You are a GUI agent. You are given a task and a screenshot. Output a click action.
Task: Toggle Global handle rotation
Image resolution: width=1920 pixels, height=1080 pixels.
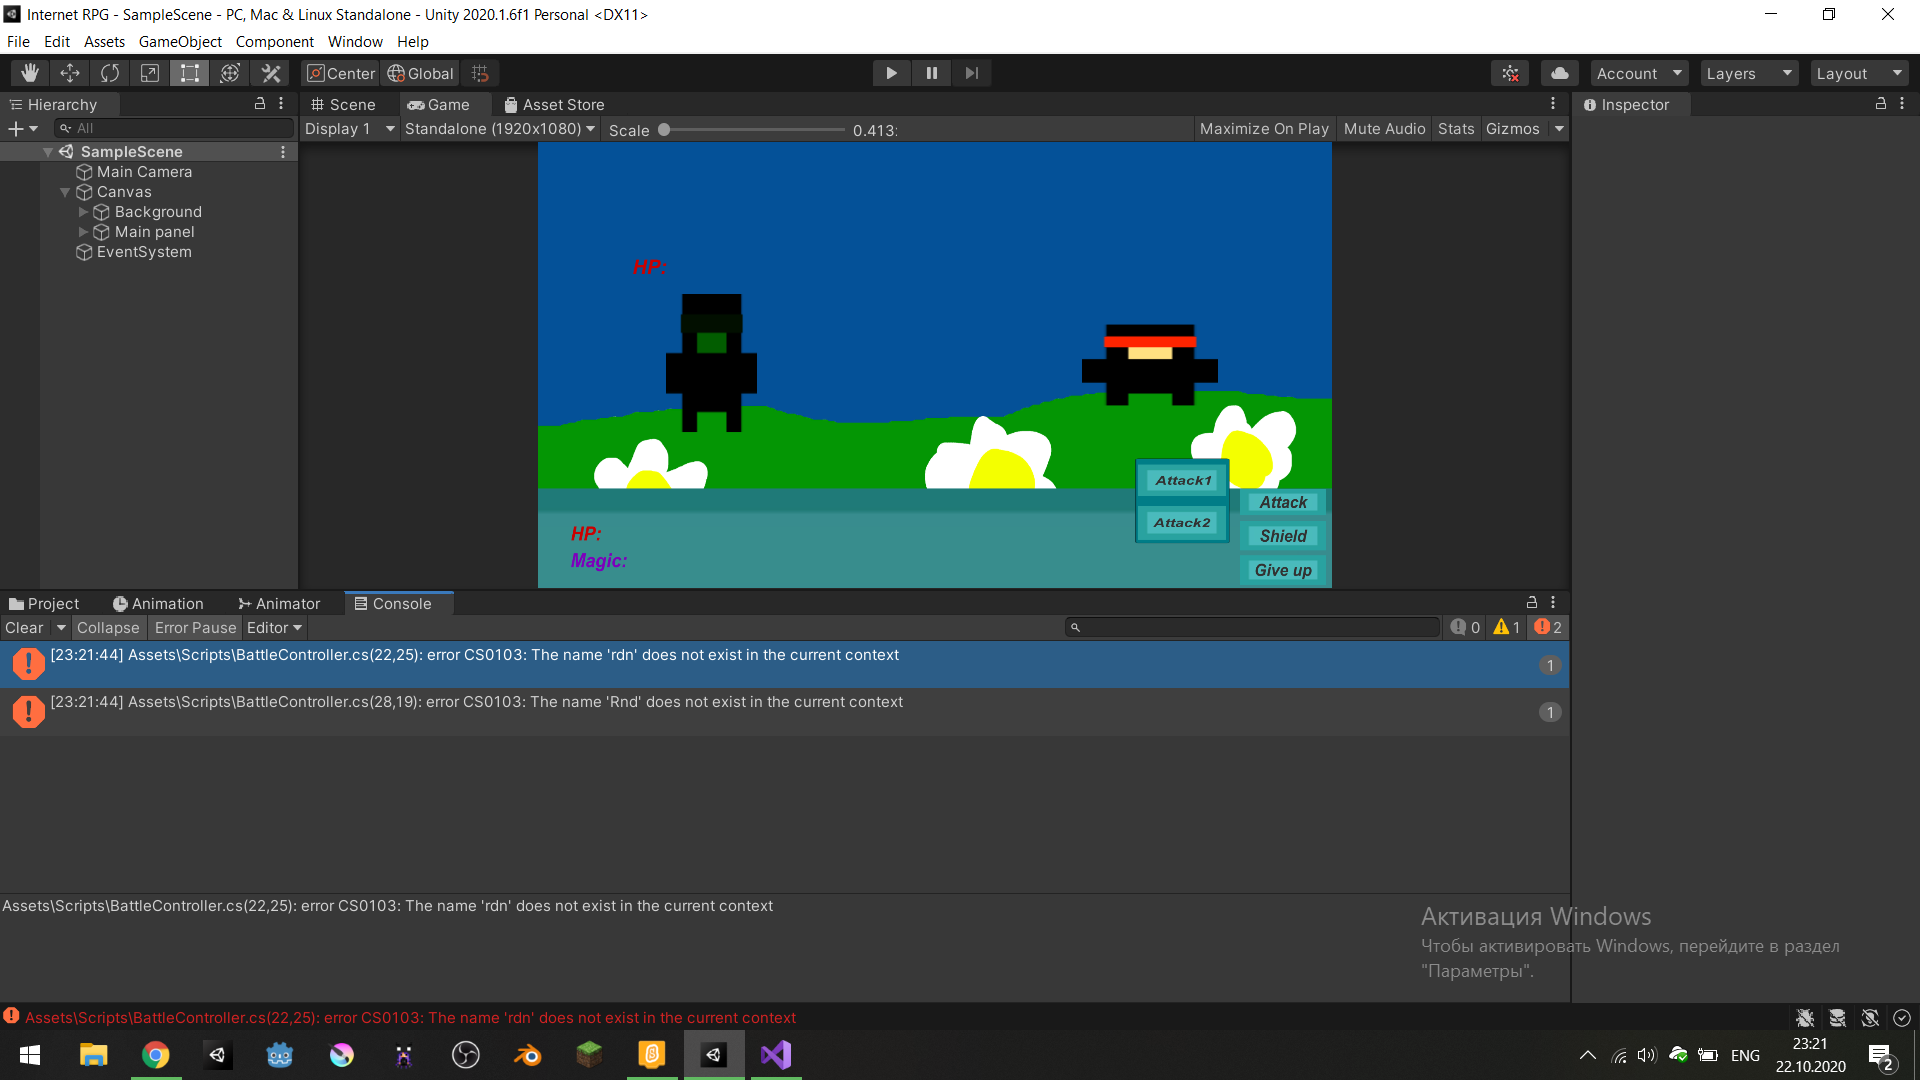click(x=420, y=73)
